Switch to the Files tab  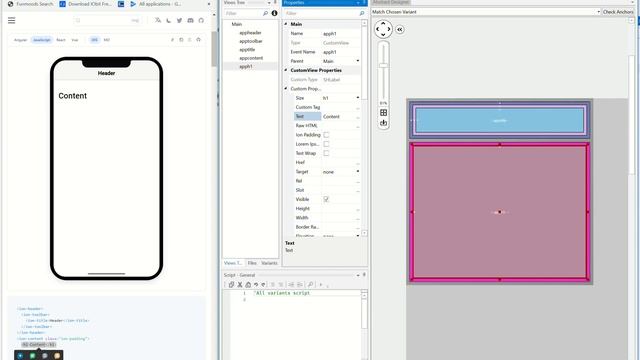(252, 263)
